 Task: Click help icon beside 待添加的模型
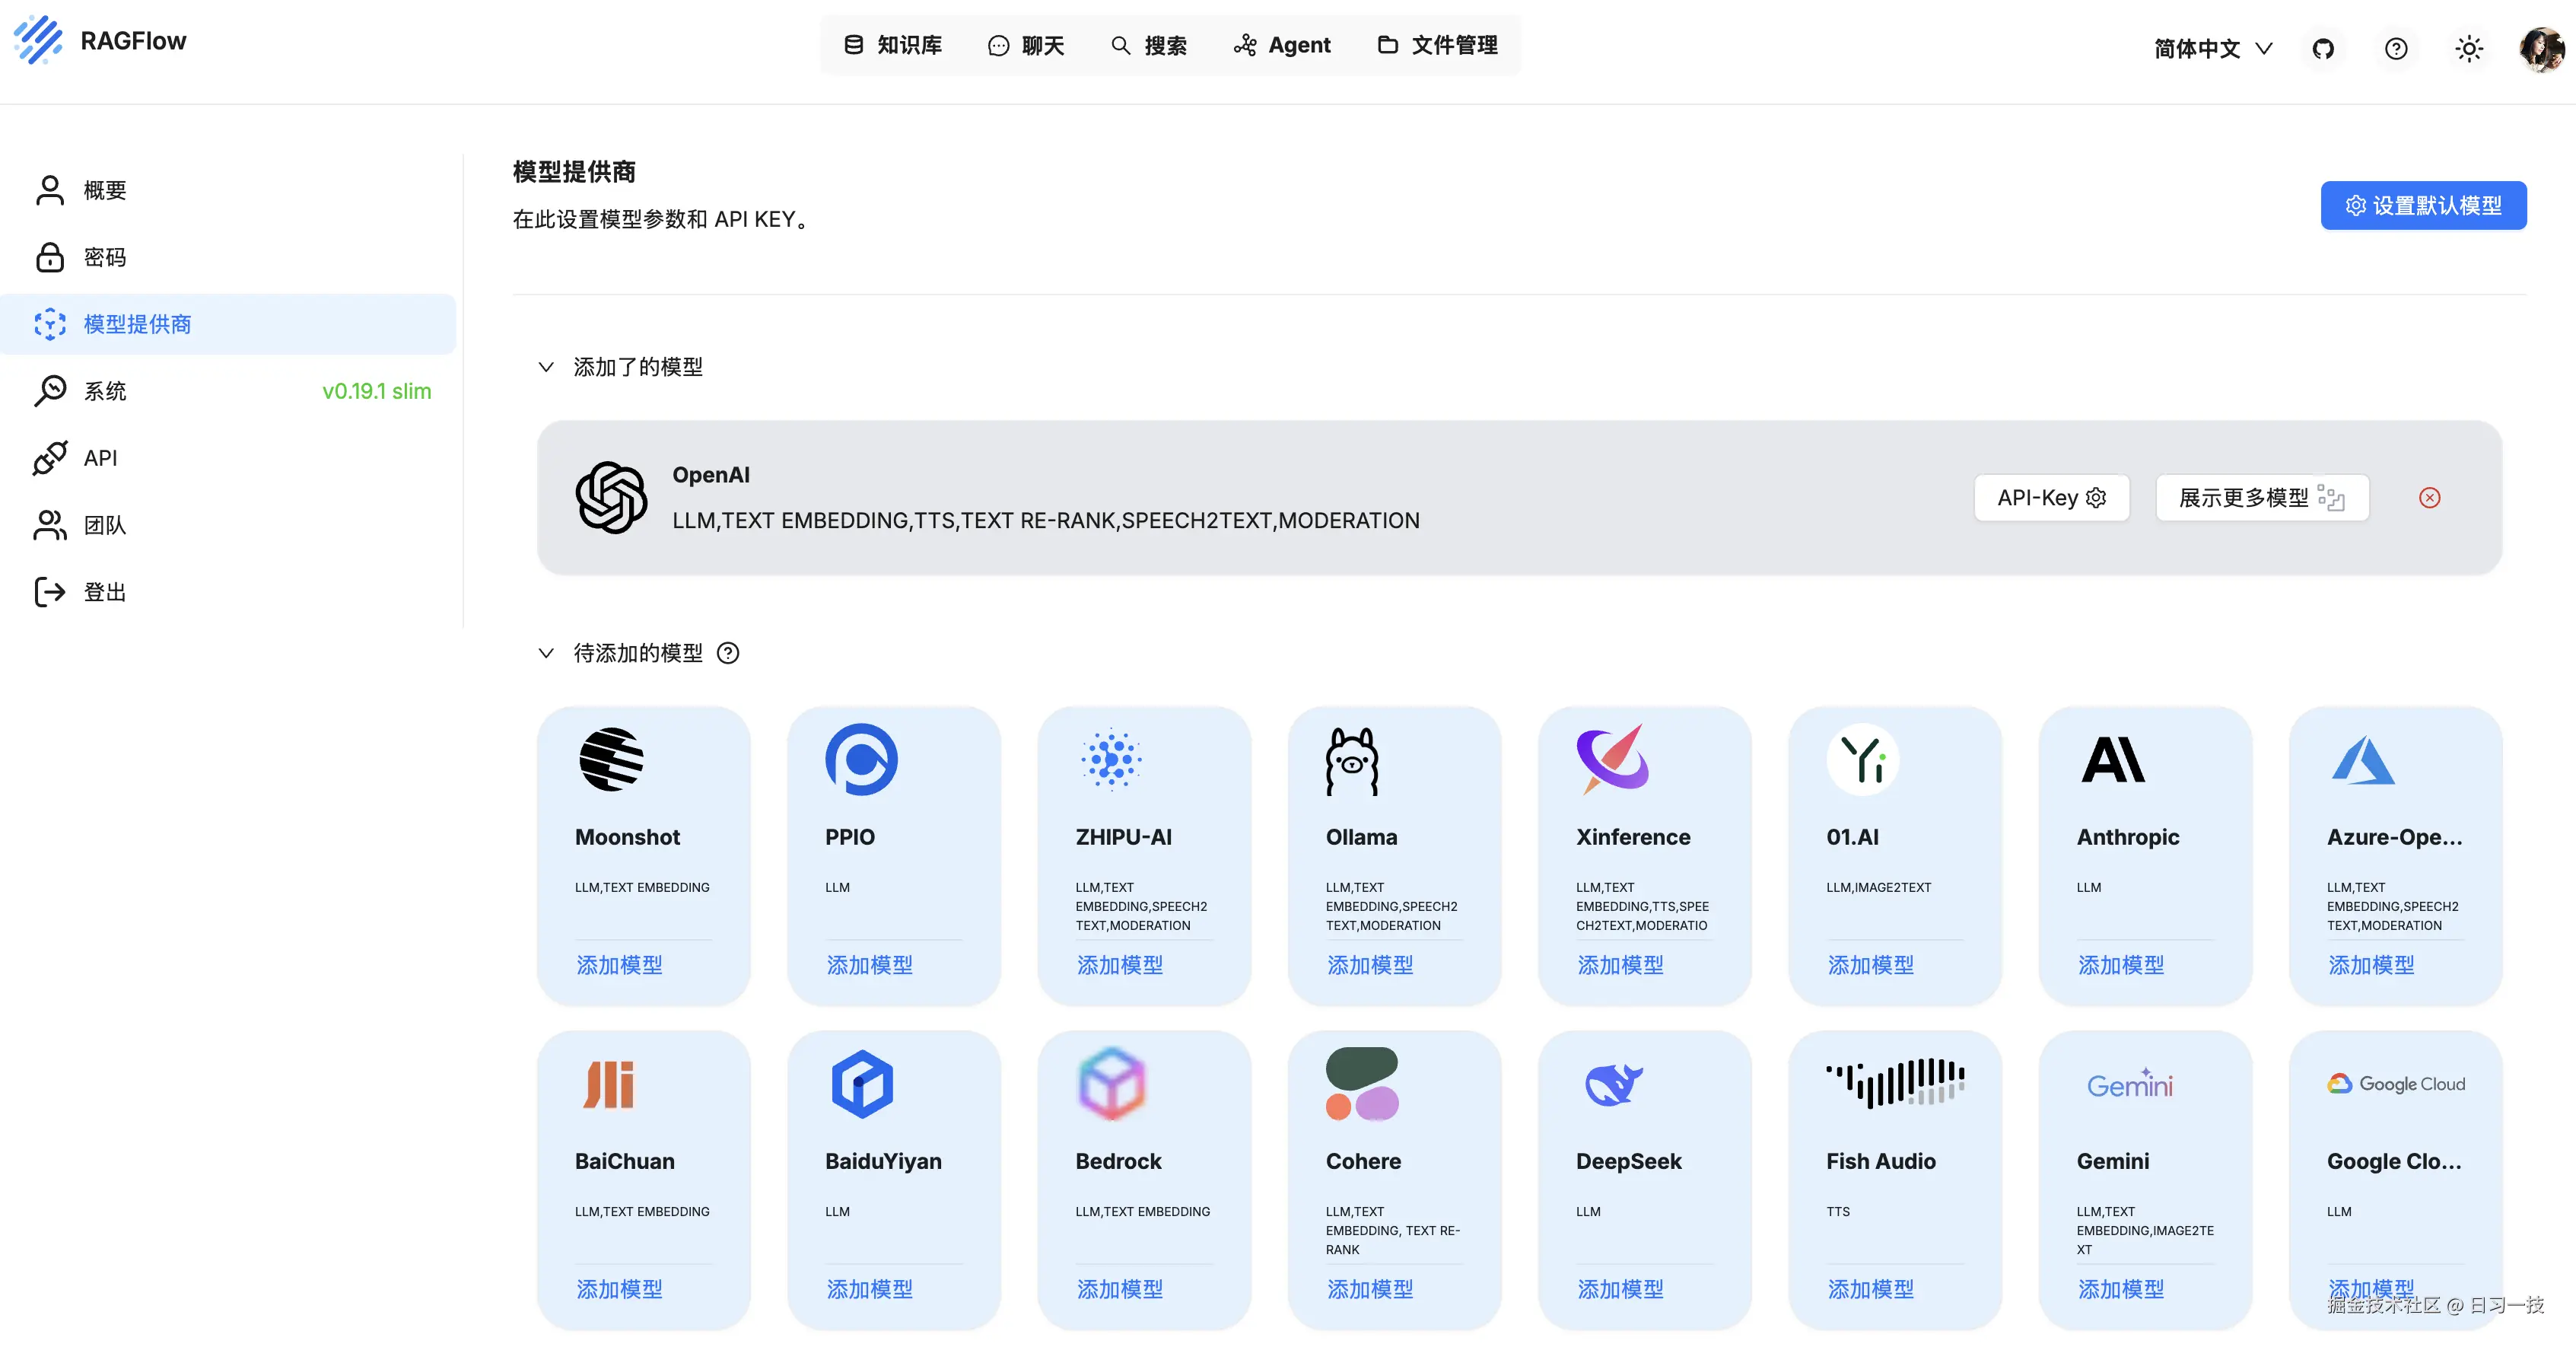click(728, 653)
